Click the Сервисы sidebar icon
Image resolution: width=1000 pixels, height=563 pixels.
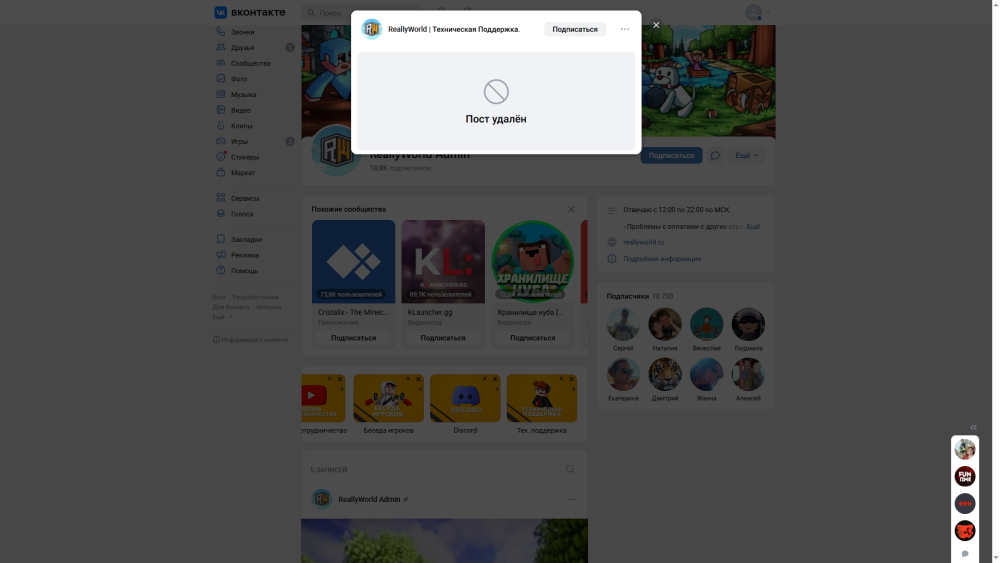(221, 198)
